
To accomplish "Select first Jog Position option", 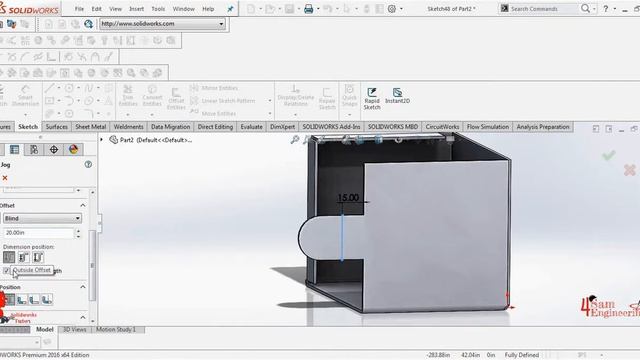I will (x=10, y=300).
